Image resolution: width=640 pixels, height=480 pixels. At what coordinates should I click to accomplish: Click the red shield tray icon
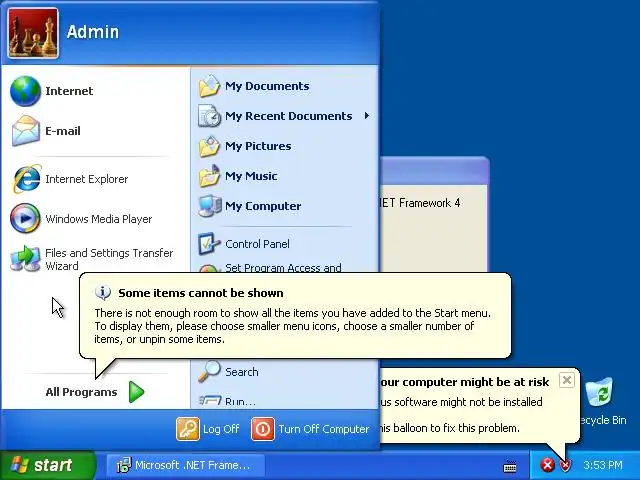tap(565, 464)
